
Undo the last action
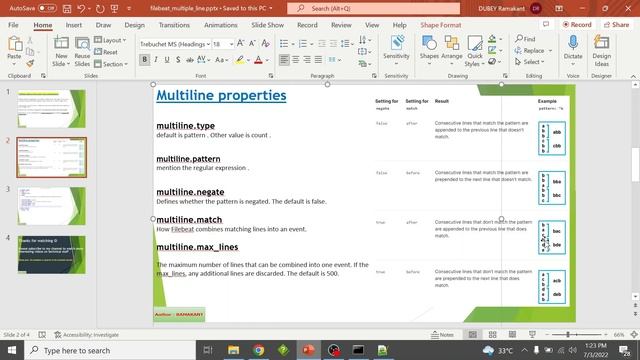(81, 8)
